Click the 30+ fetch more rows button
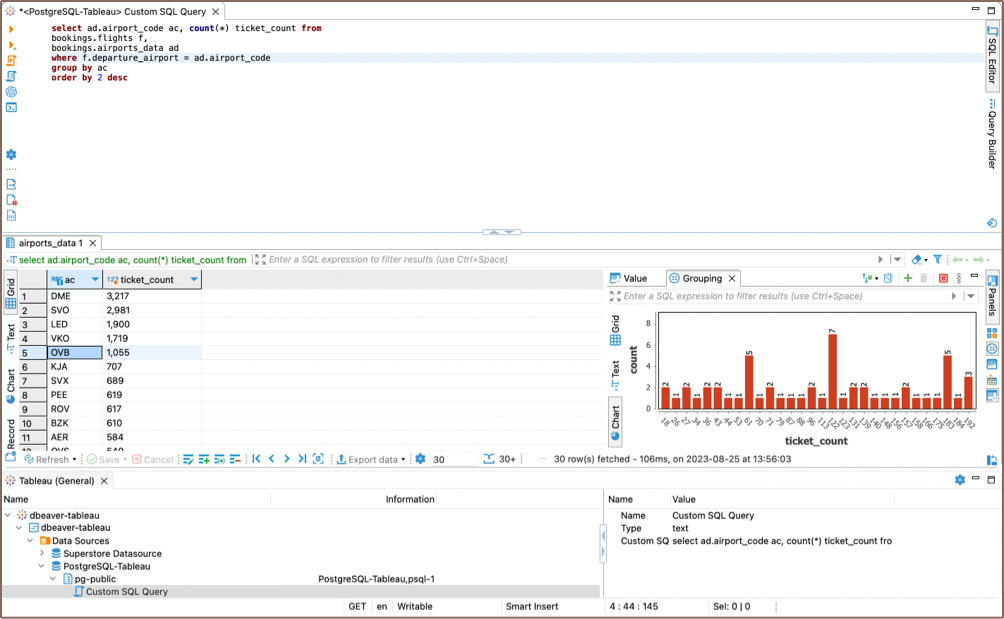The image size is (1004, 619). tap(500, 459)
